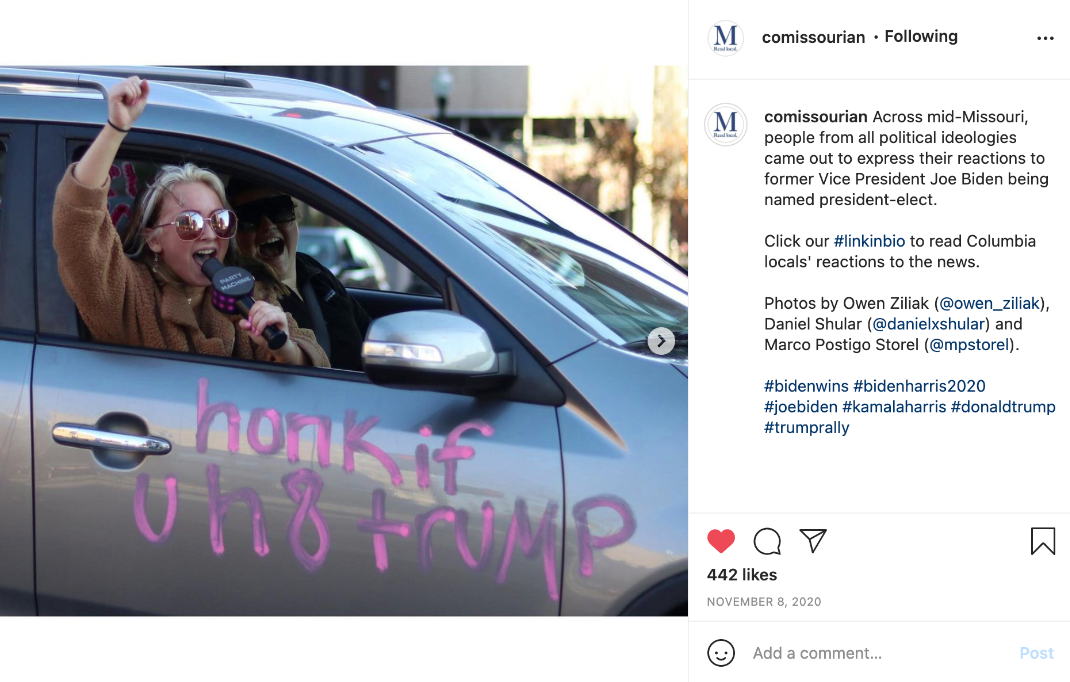Open the #trumprally hashtag

[x=807, y=427]
